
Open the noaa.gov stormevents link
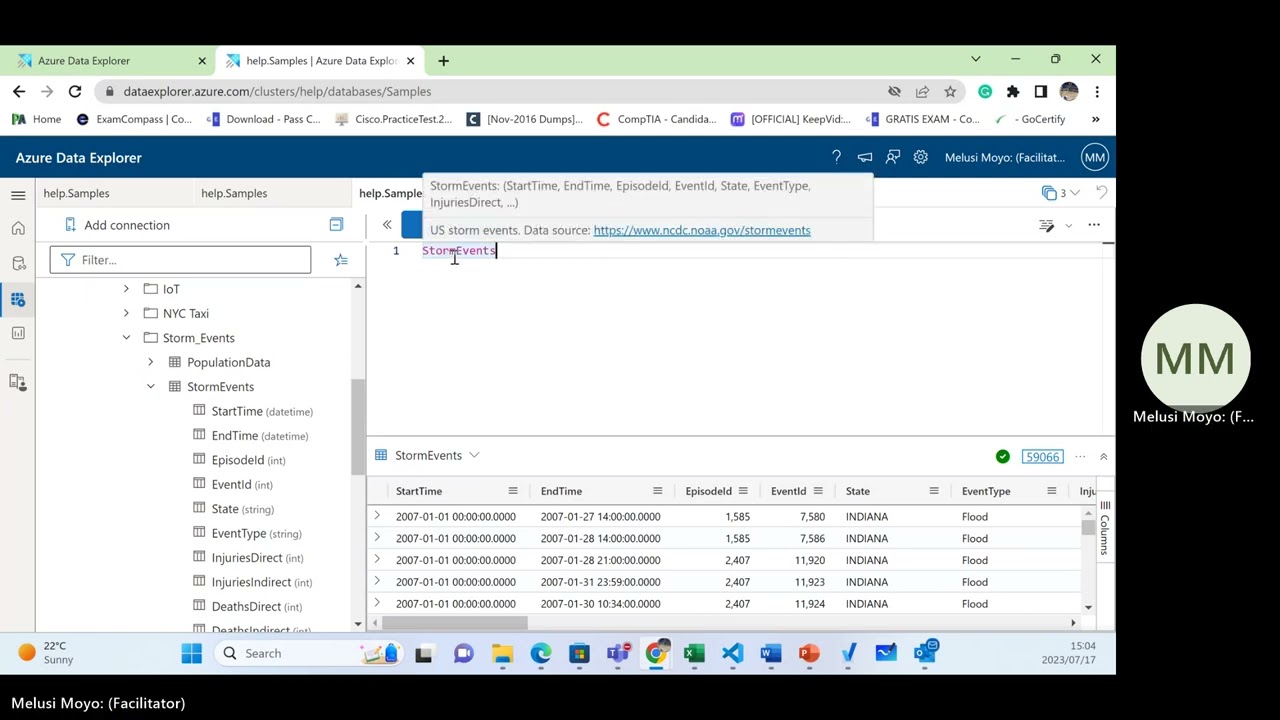[x=702, y=230]
